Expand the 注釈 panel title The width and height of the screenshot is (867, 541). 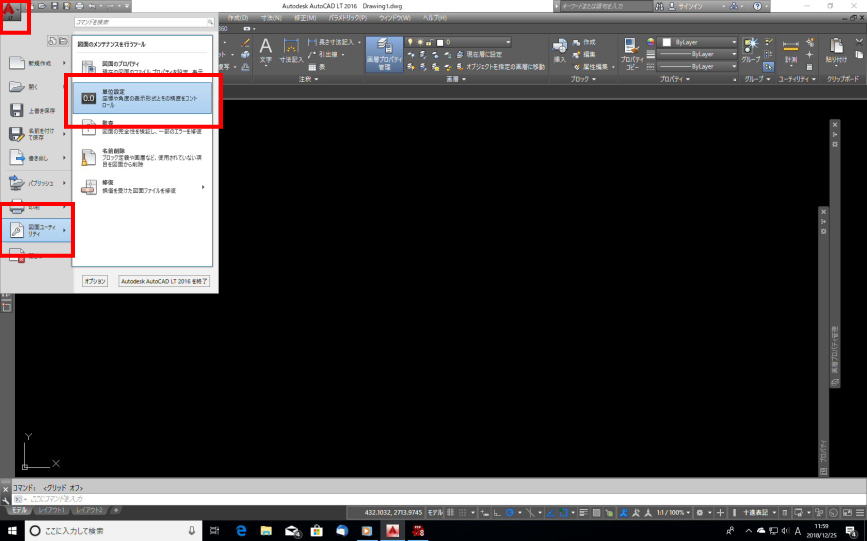tap(308, 79)
